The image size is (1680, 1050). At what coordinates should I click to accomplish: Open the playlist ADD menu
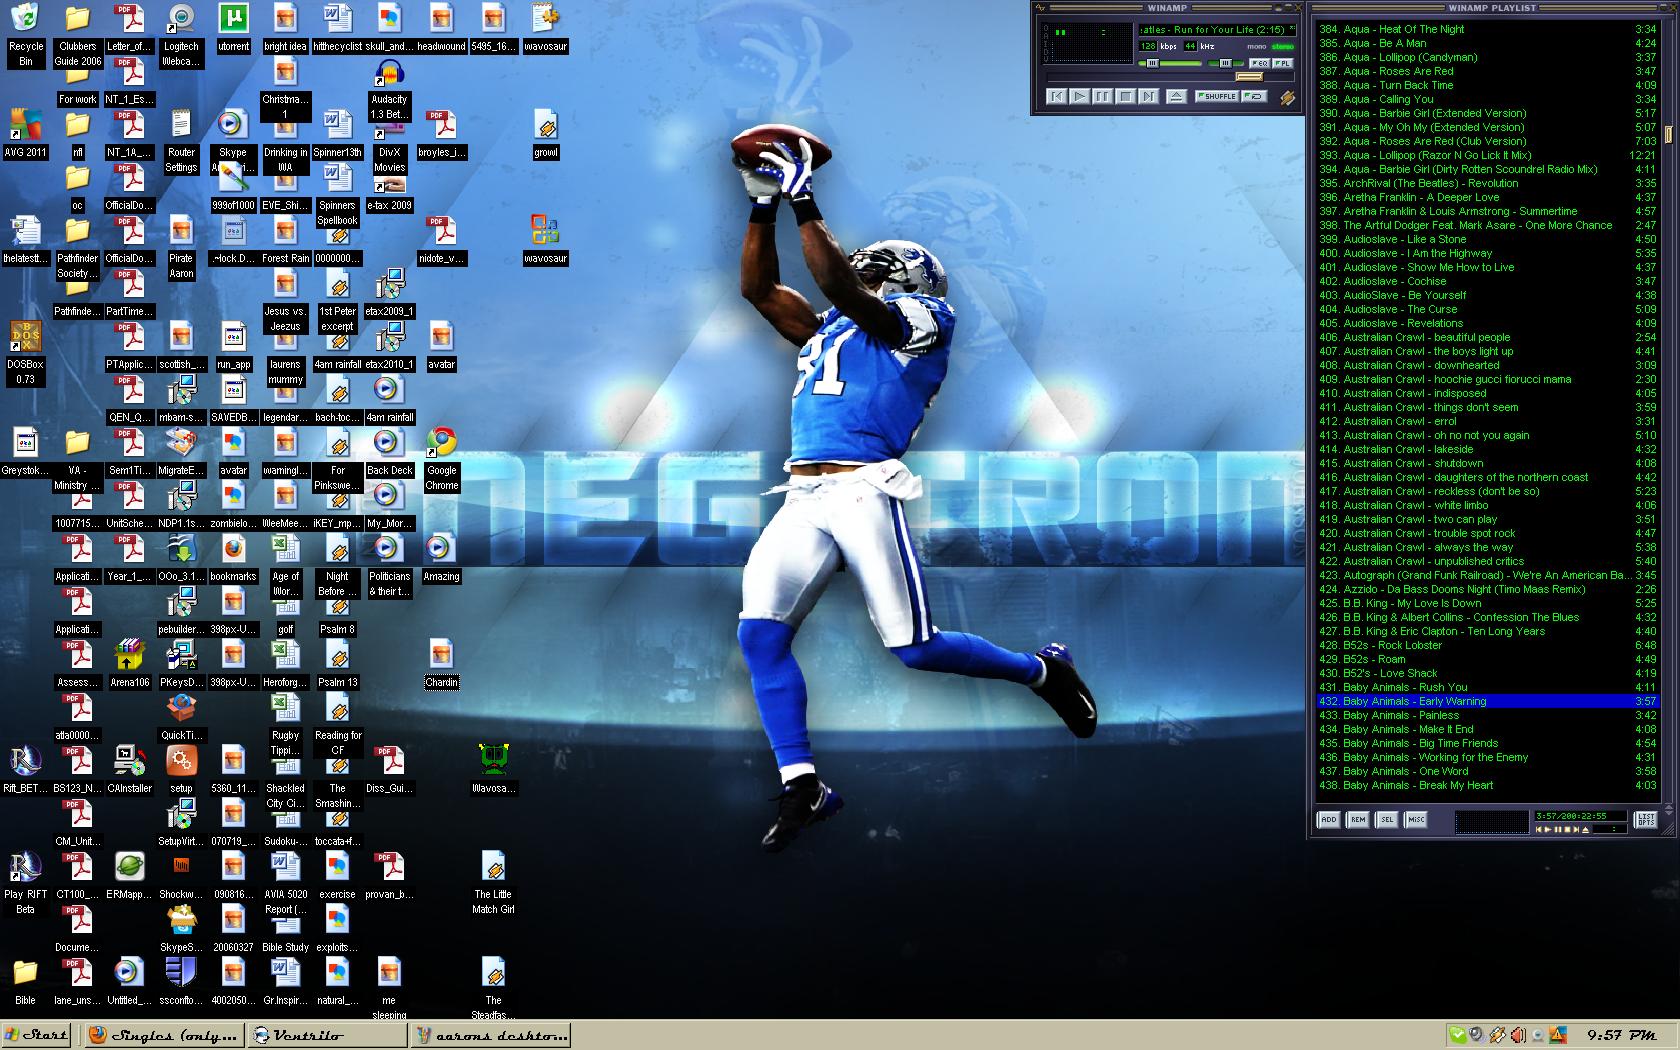point(1328,820)
